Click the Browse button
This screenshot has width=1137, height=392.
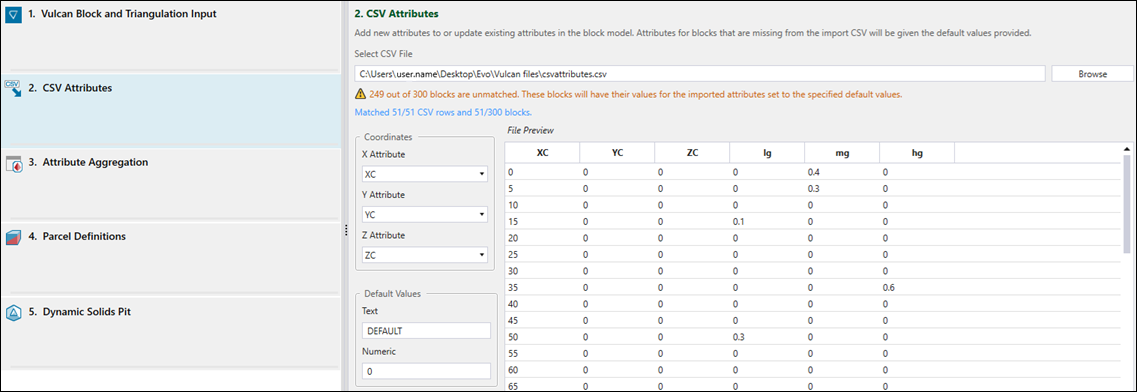1092,74
